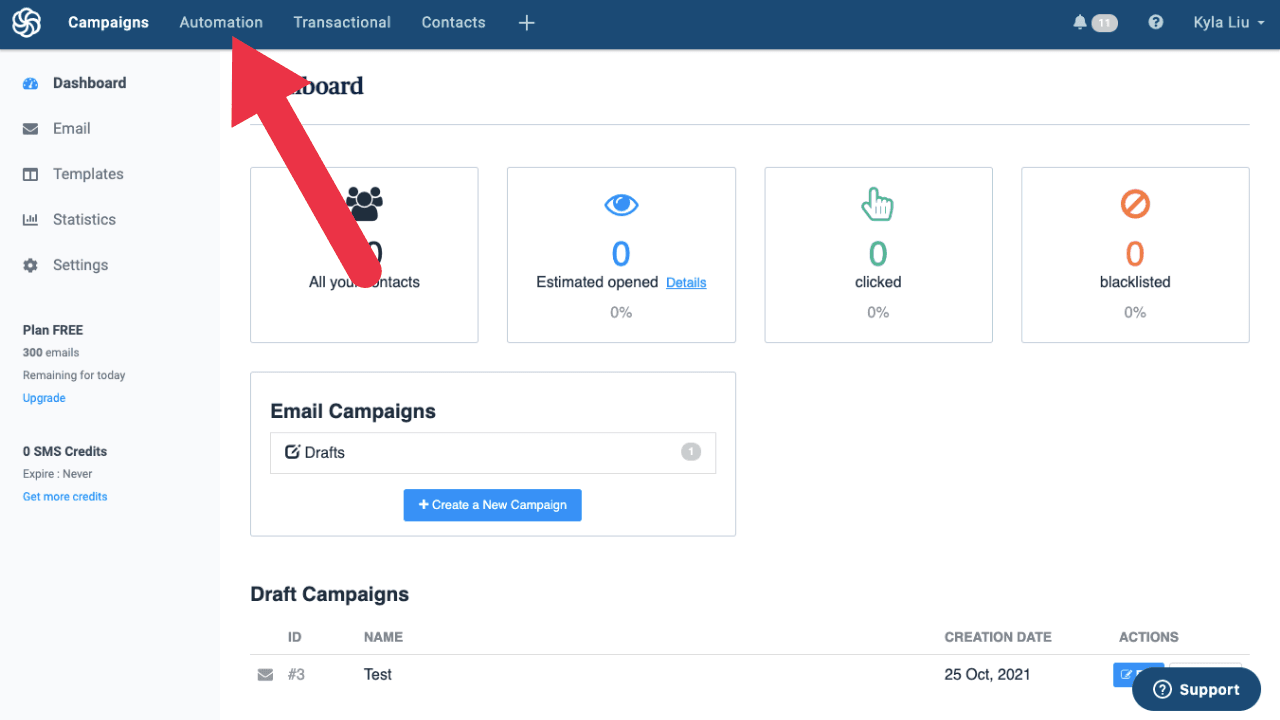Click the Dashboard gauge icon in sidebar
Screen dimensions: 1280x720
pyautogui.click(x=31, y=83)
